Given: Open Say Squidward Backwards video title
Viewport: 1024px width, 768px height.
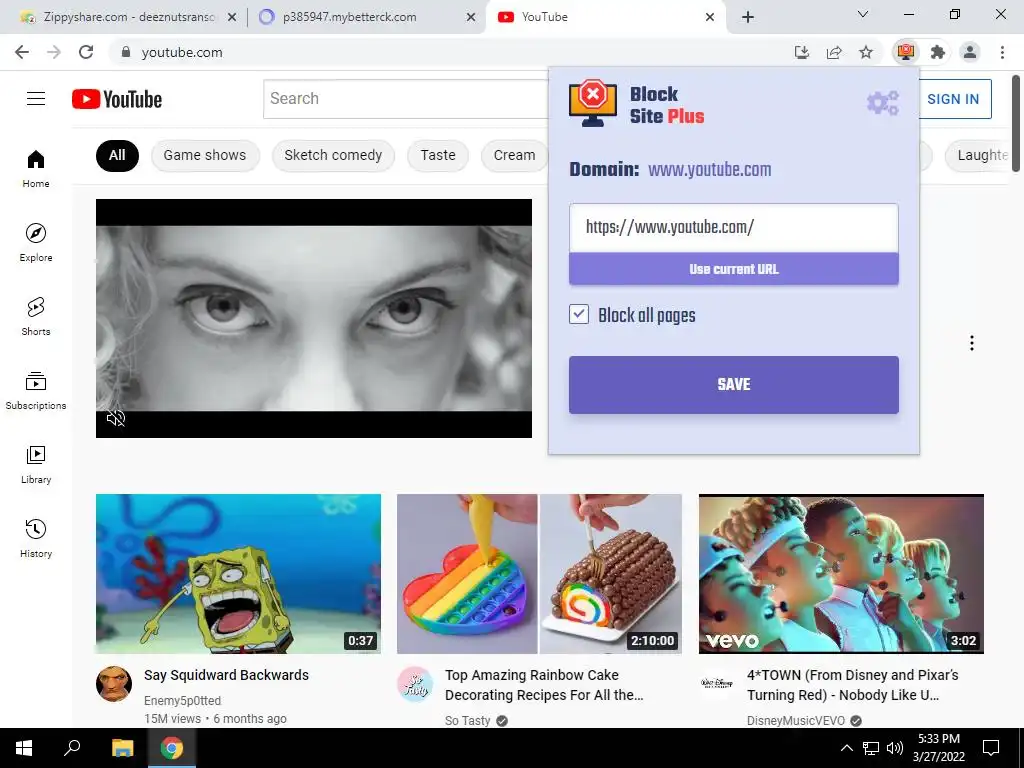Looking at the screenshot, I should coord(226,675).
